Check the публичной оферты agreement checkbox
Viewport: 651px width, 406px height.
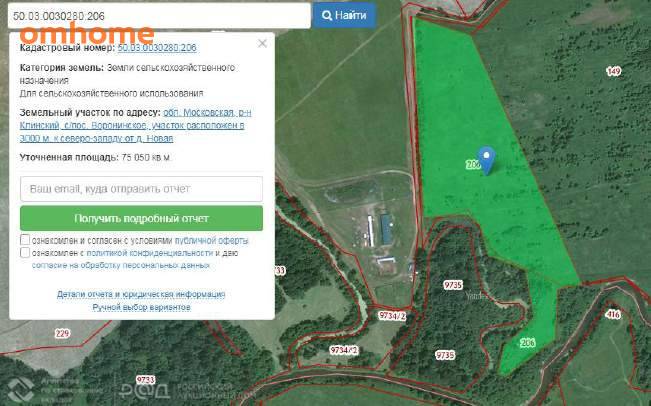(x=25, y=240)
